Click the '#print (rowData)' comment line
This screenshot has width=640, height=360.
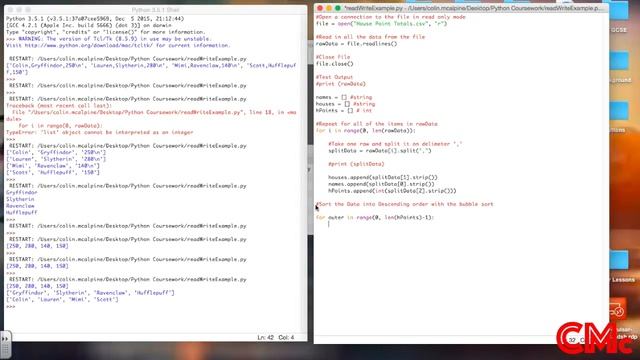click(x=340, y=84)
